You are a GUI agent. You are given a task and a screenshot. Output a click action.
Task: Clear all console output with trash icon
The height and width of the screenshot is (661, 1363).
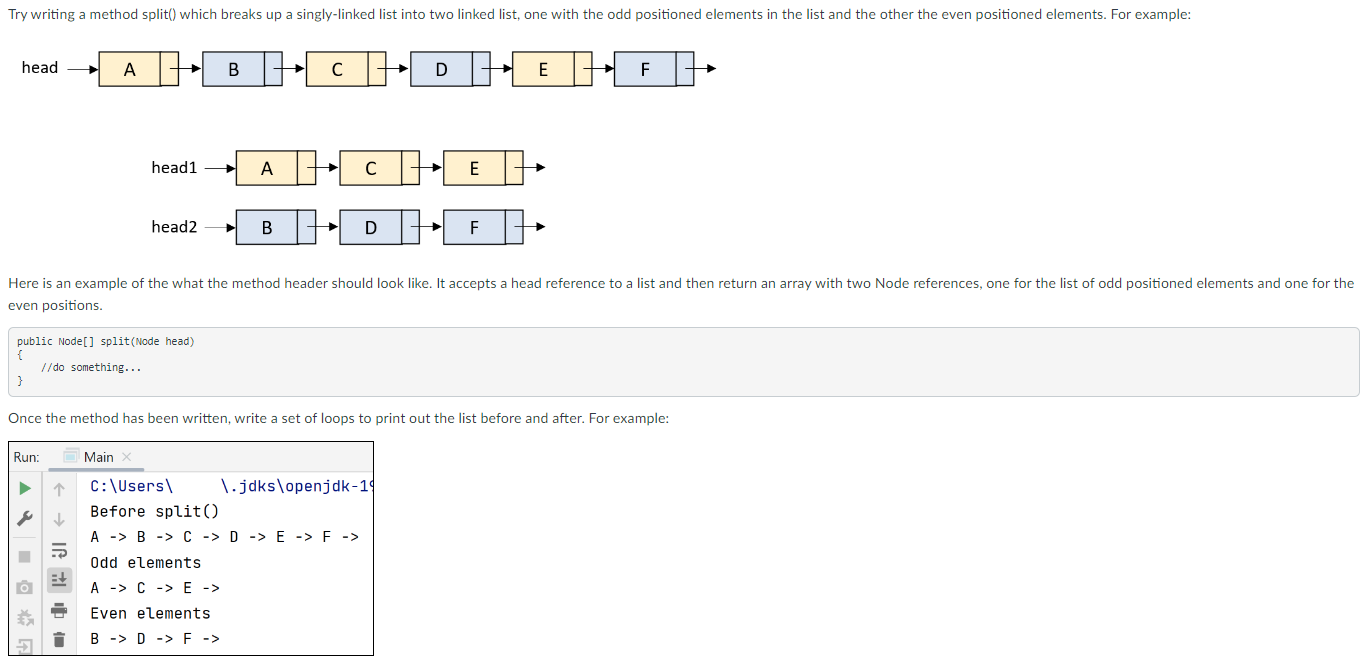point(59,638)
